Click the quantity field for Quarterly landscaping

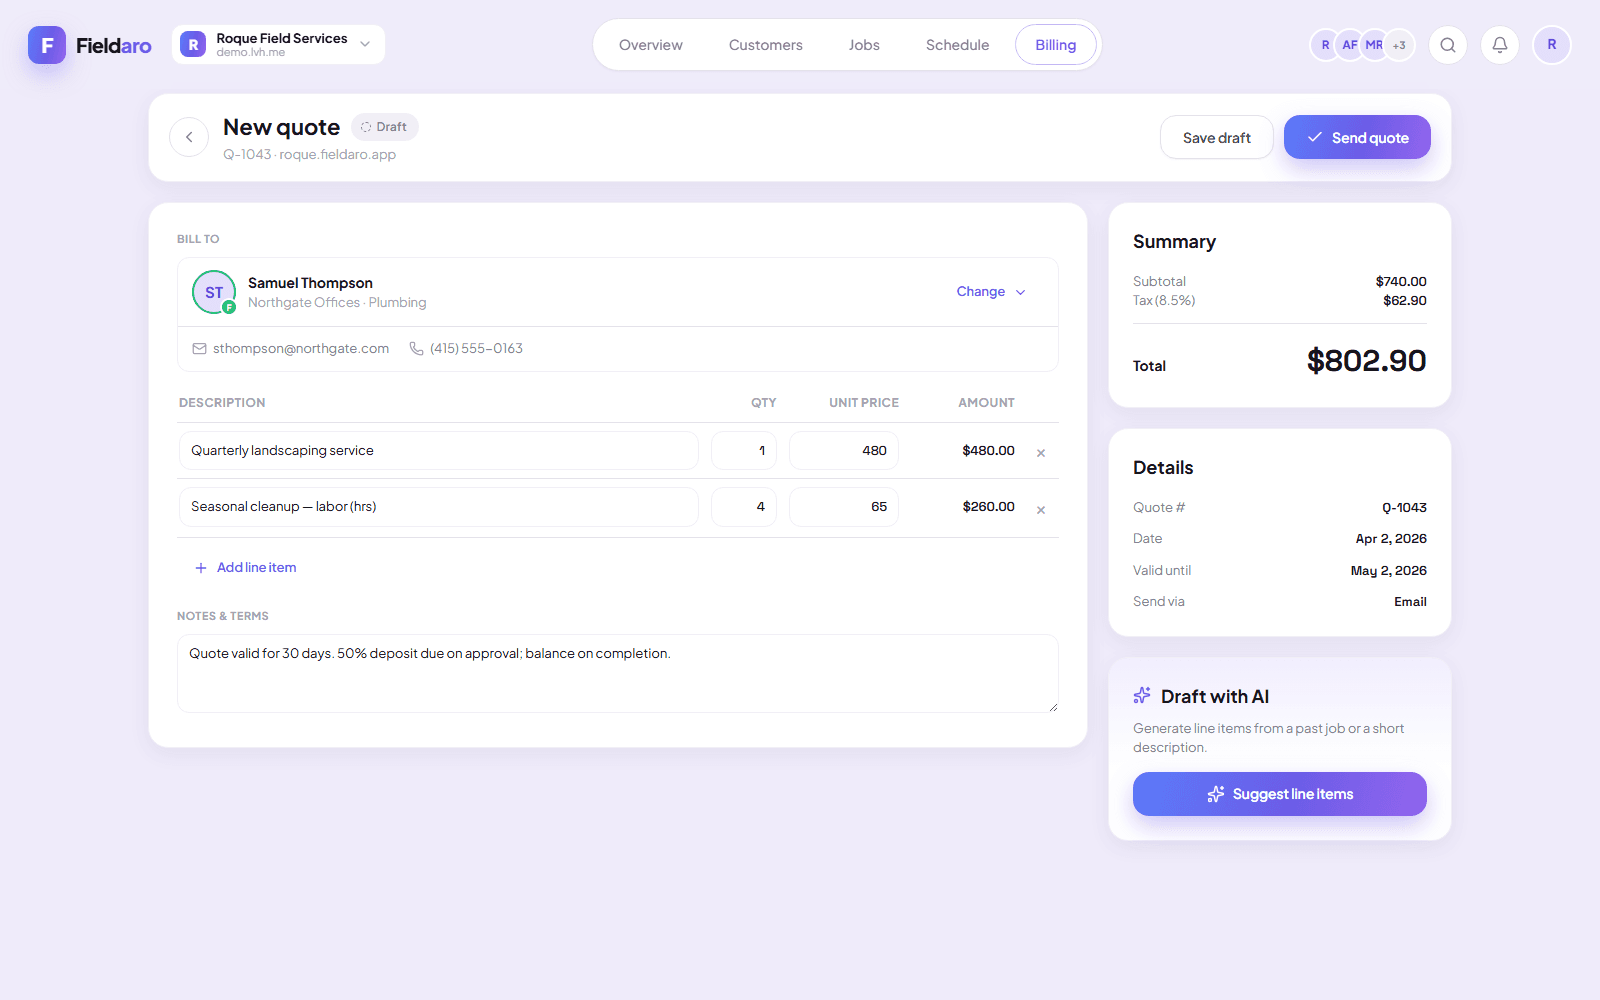pos(744,451)
